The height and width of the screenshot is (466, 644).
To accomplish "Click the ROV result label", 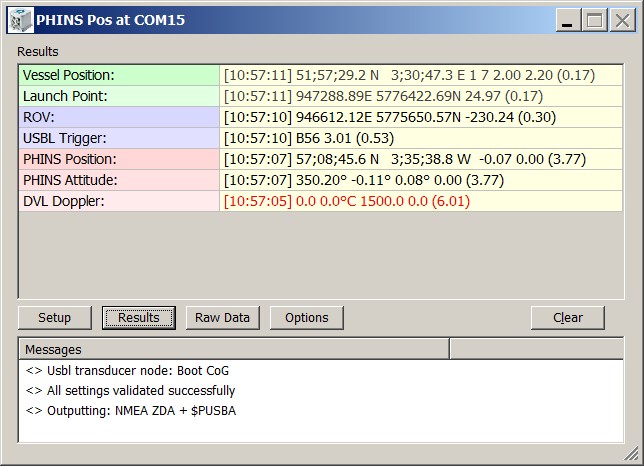I will (x=119, y=117).
